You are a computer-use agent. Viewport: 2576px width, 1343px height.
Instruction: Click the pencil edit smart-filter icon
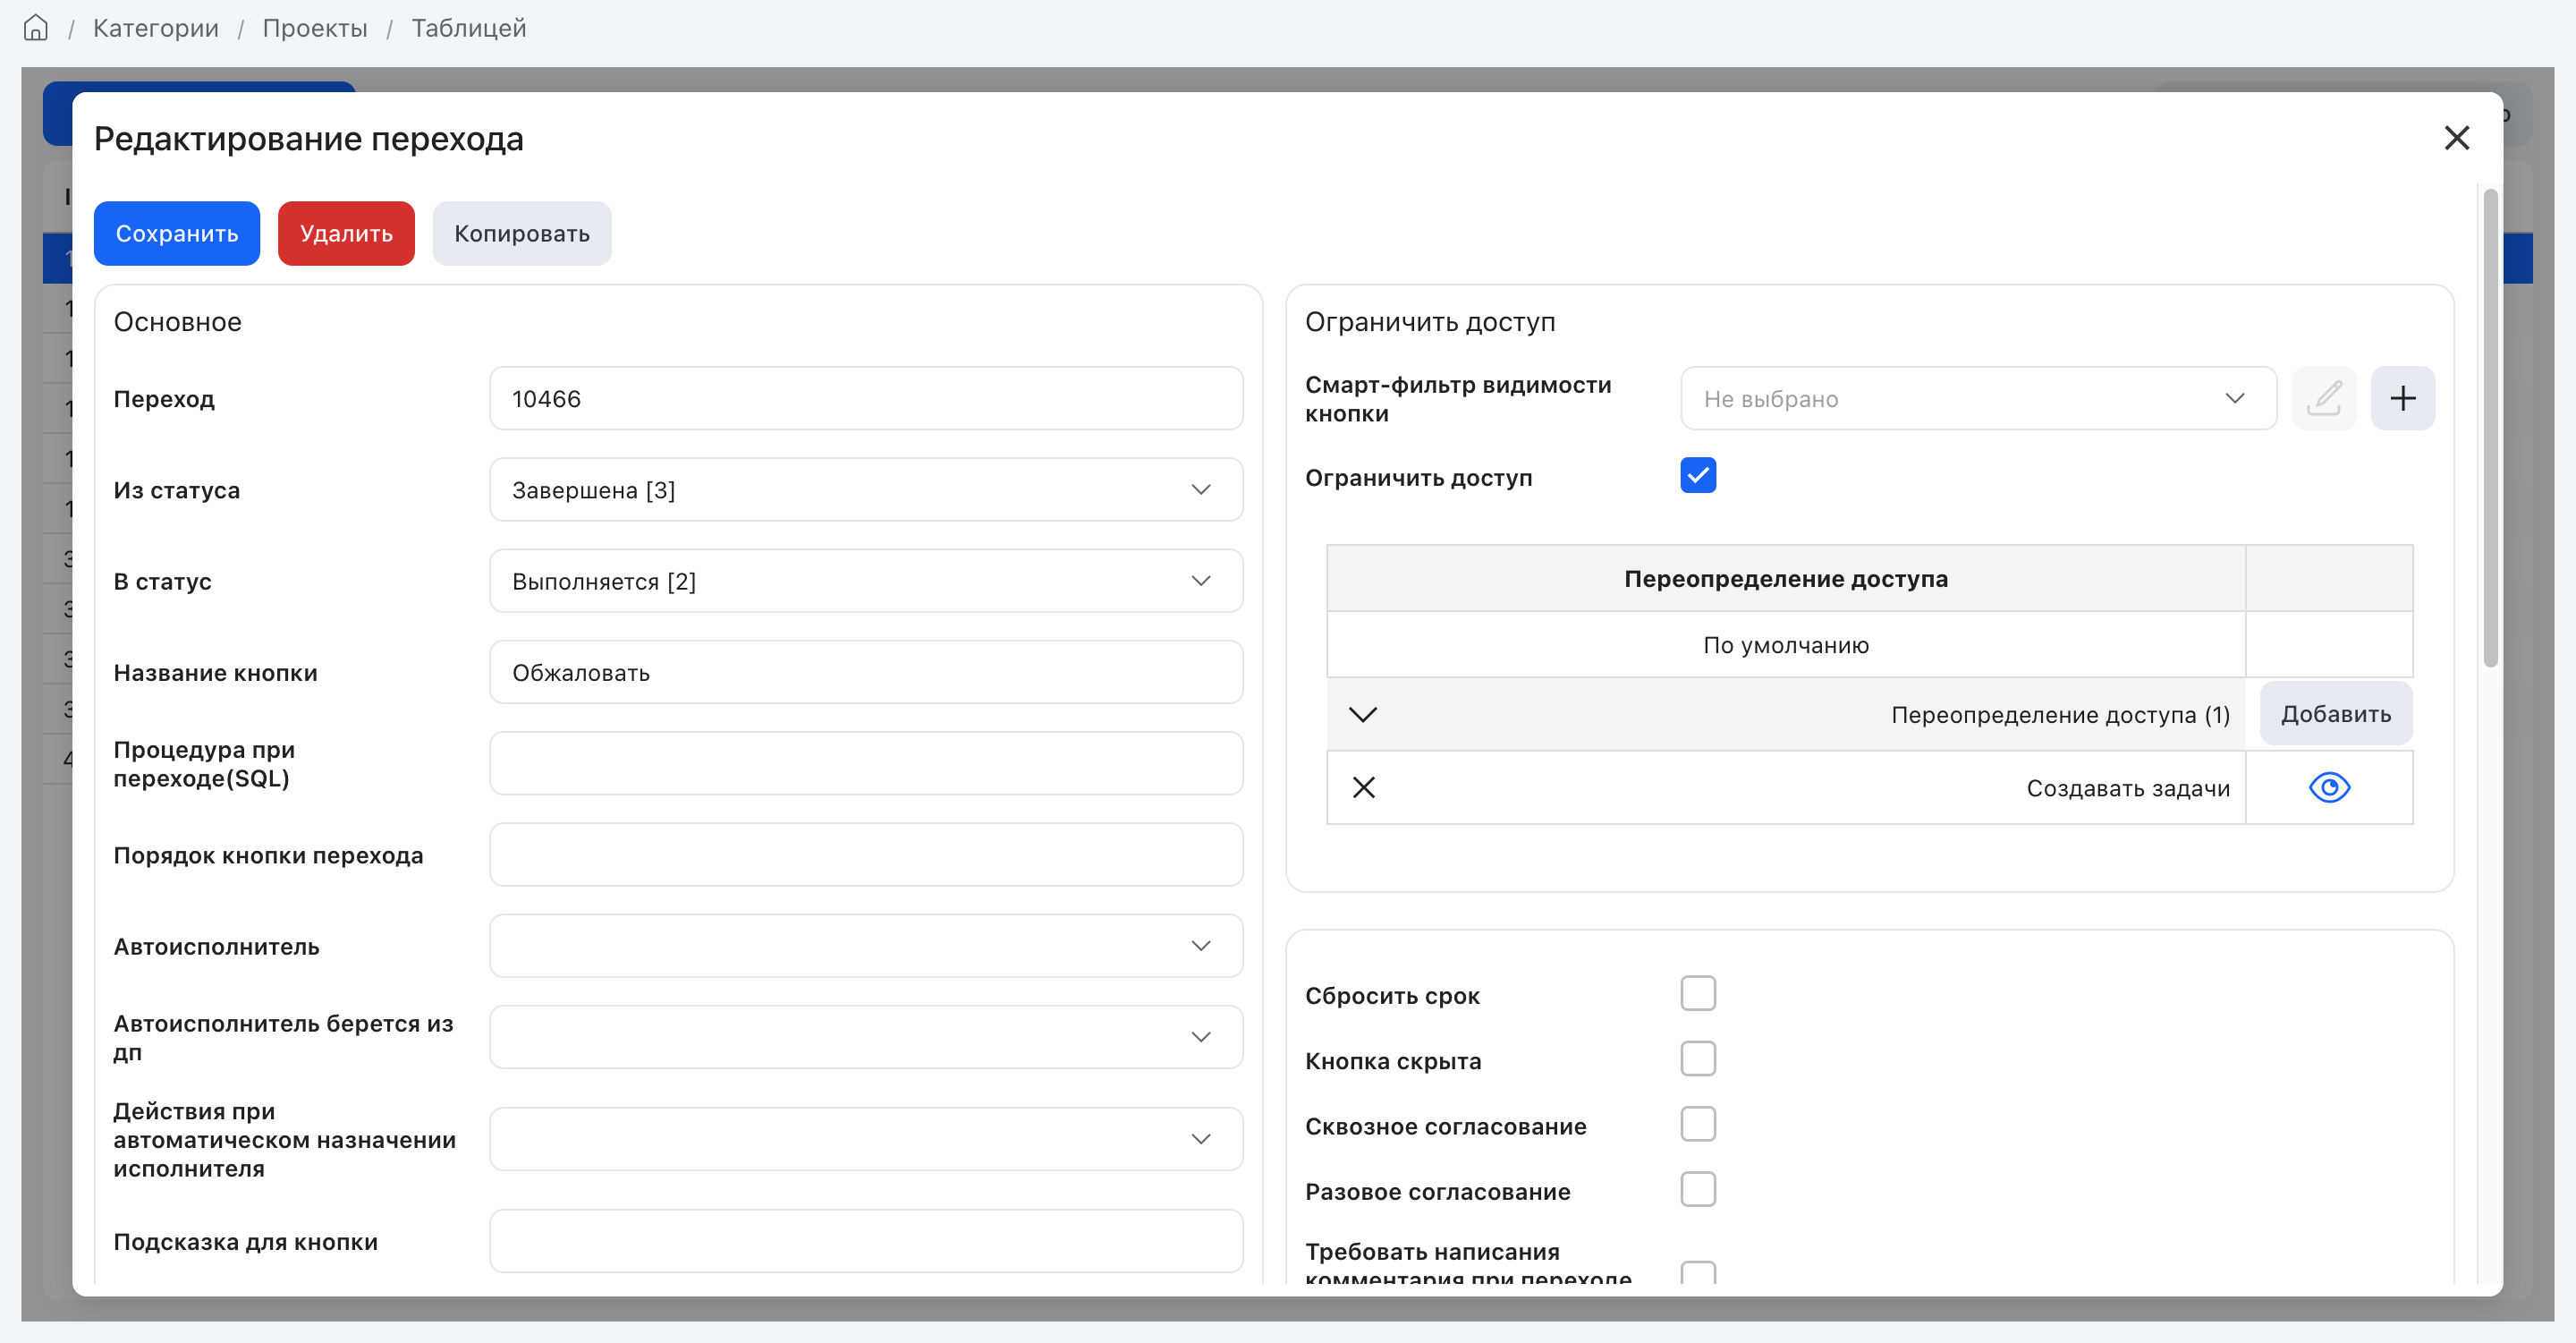(2324, 398)
